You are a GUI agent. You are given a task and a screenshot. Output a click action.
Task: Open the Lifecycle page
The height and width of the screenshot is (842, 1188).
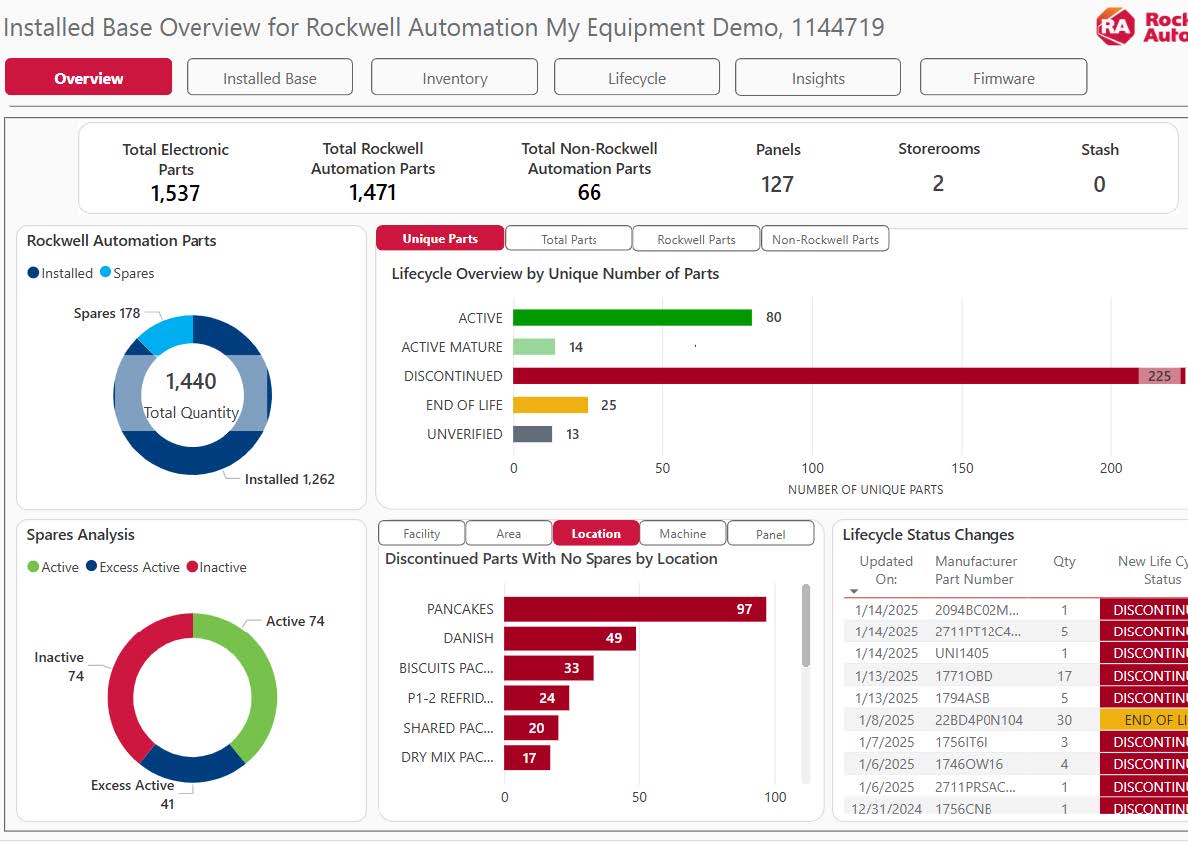pos(636,78)
